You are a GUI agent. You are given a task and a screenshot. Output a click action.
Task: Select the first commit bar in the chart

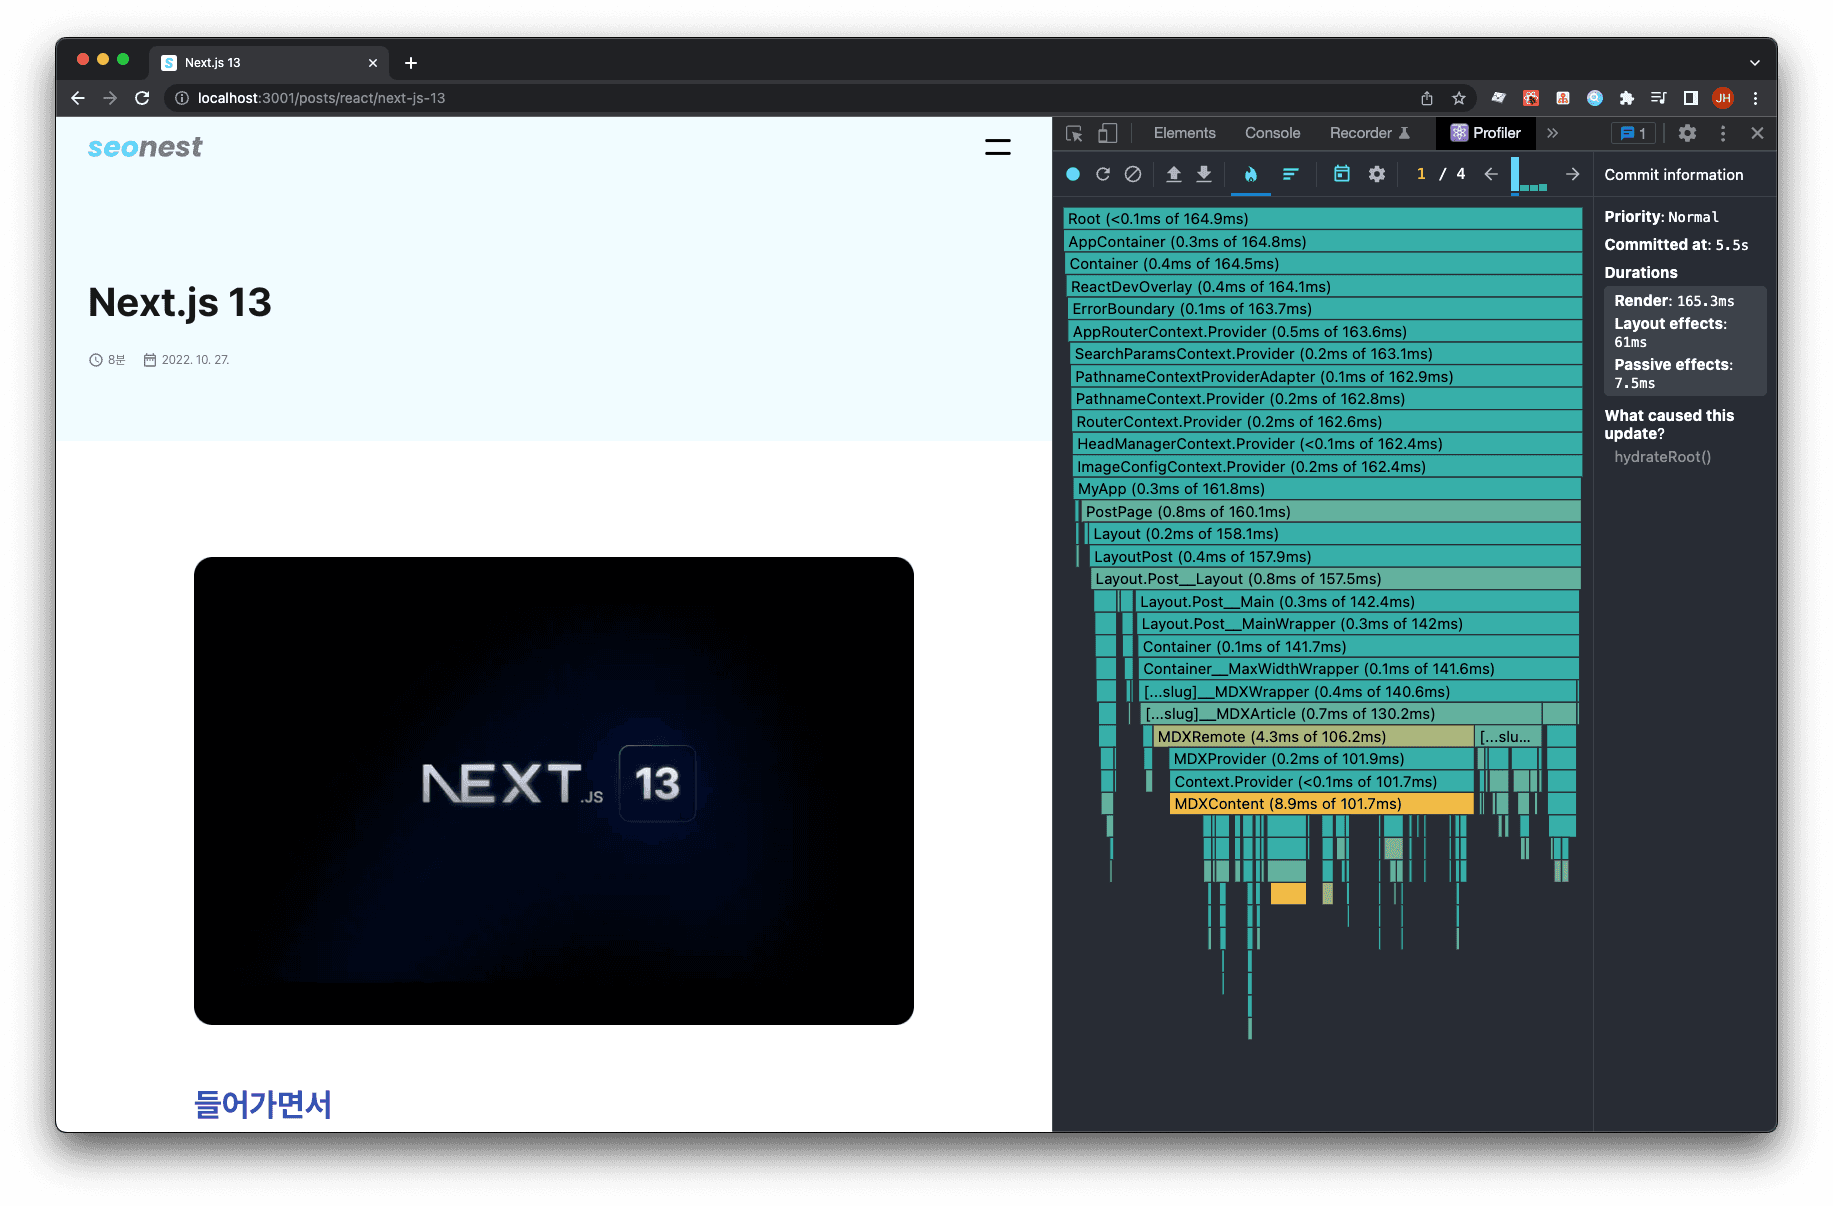point(1513,174)
